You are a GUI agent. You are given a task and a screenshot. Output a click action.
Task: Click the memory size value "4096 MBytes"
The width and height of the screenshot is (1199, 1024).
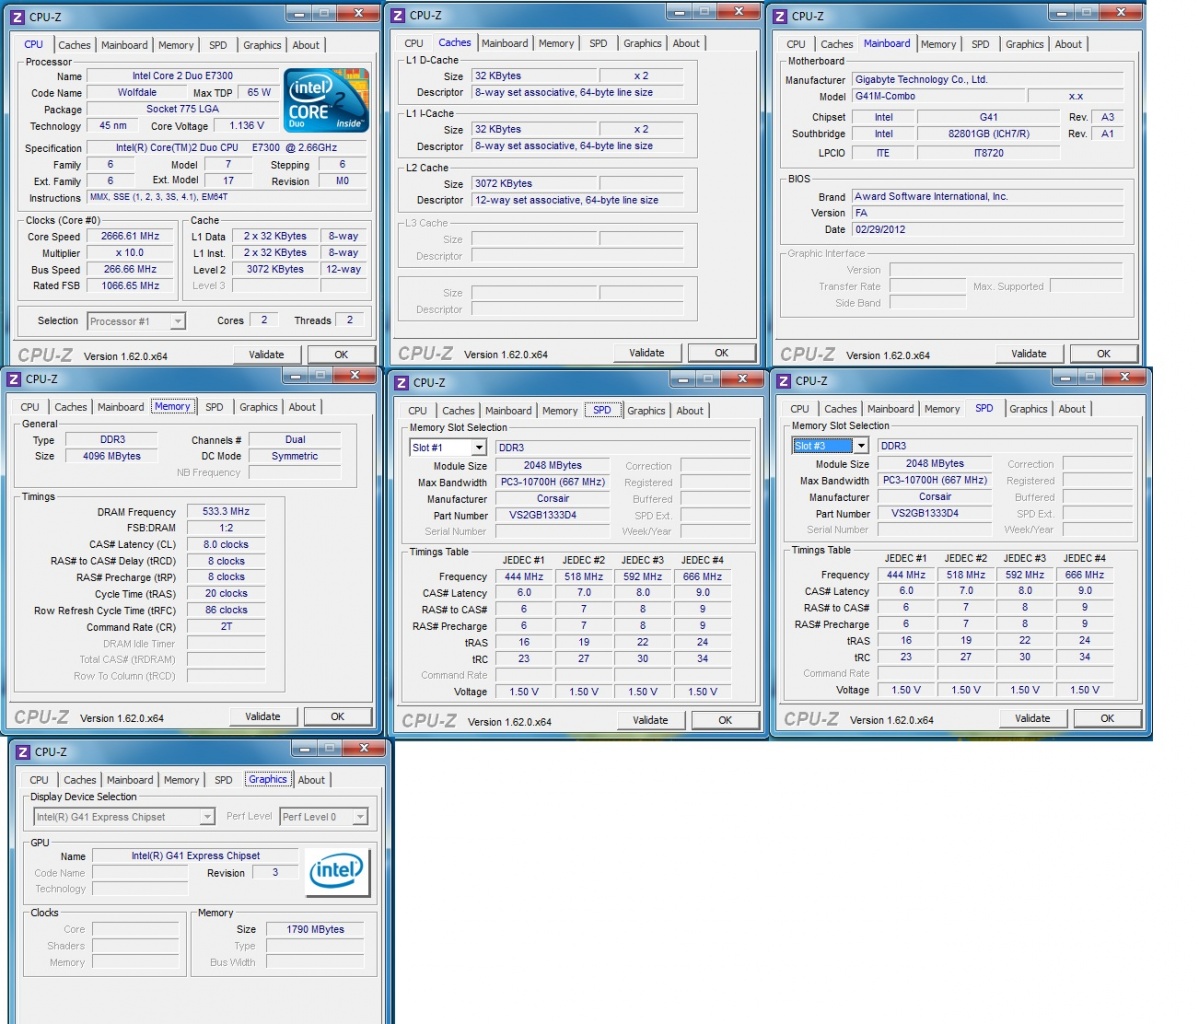[x=112, y=456]
